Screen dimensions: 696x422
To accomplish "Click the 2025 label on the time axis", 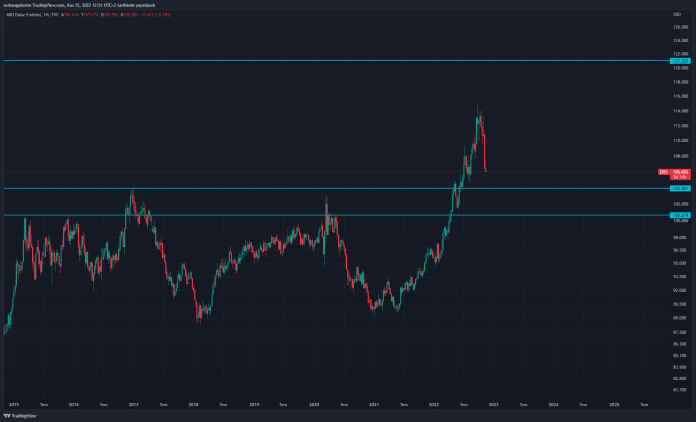I will coord(614,405).
